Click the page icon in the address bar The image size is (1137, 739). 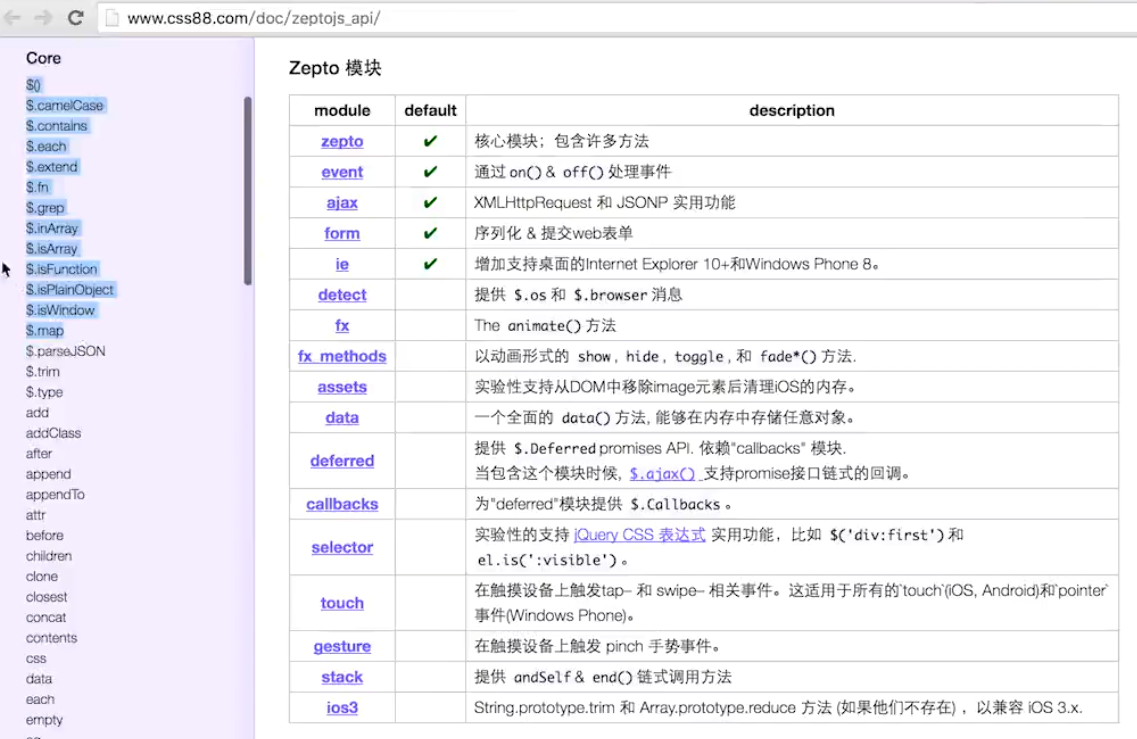112,18
